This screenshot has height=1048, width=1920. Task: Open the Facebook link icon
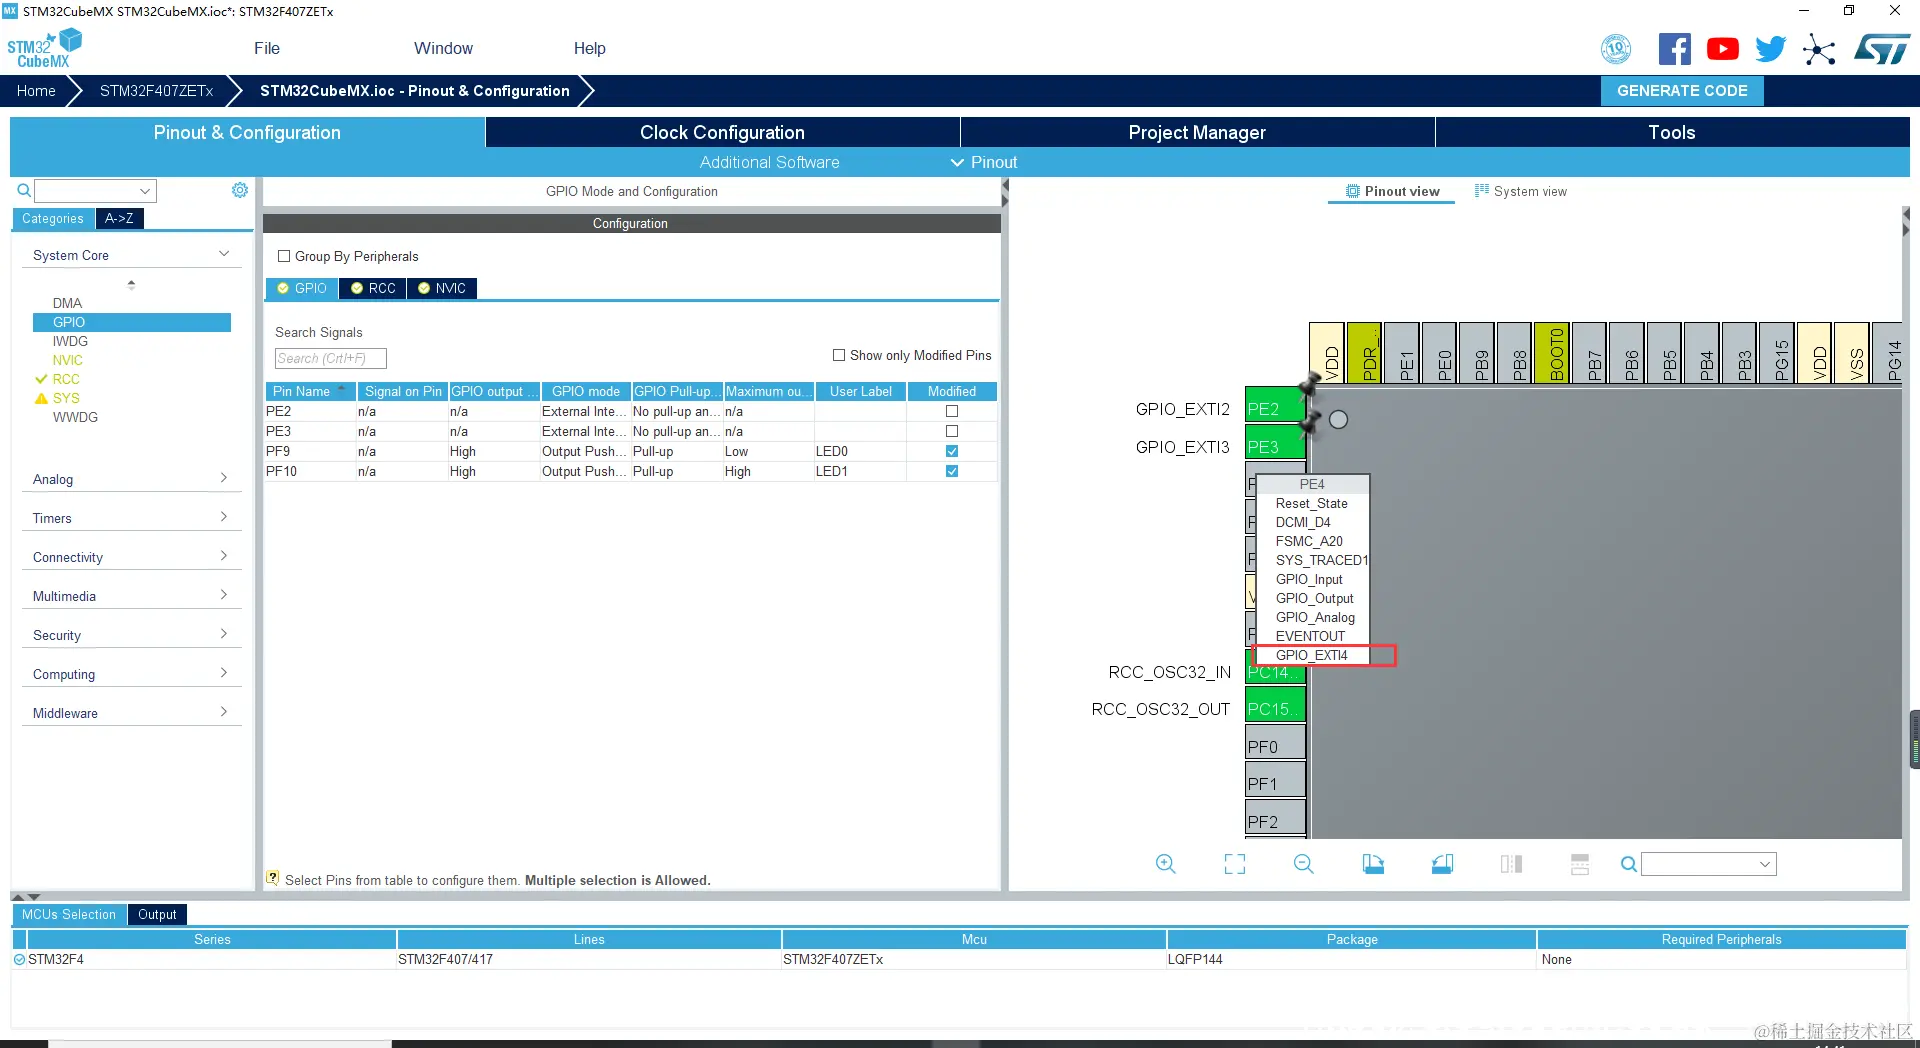click(x=1675, y=49)
